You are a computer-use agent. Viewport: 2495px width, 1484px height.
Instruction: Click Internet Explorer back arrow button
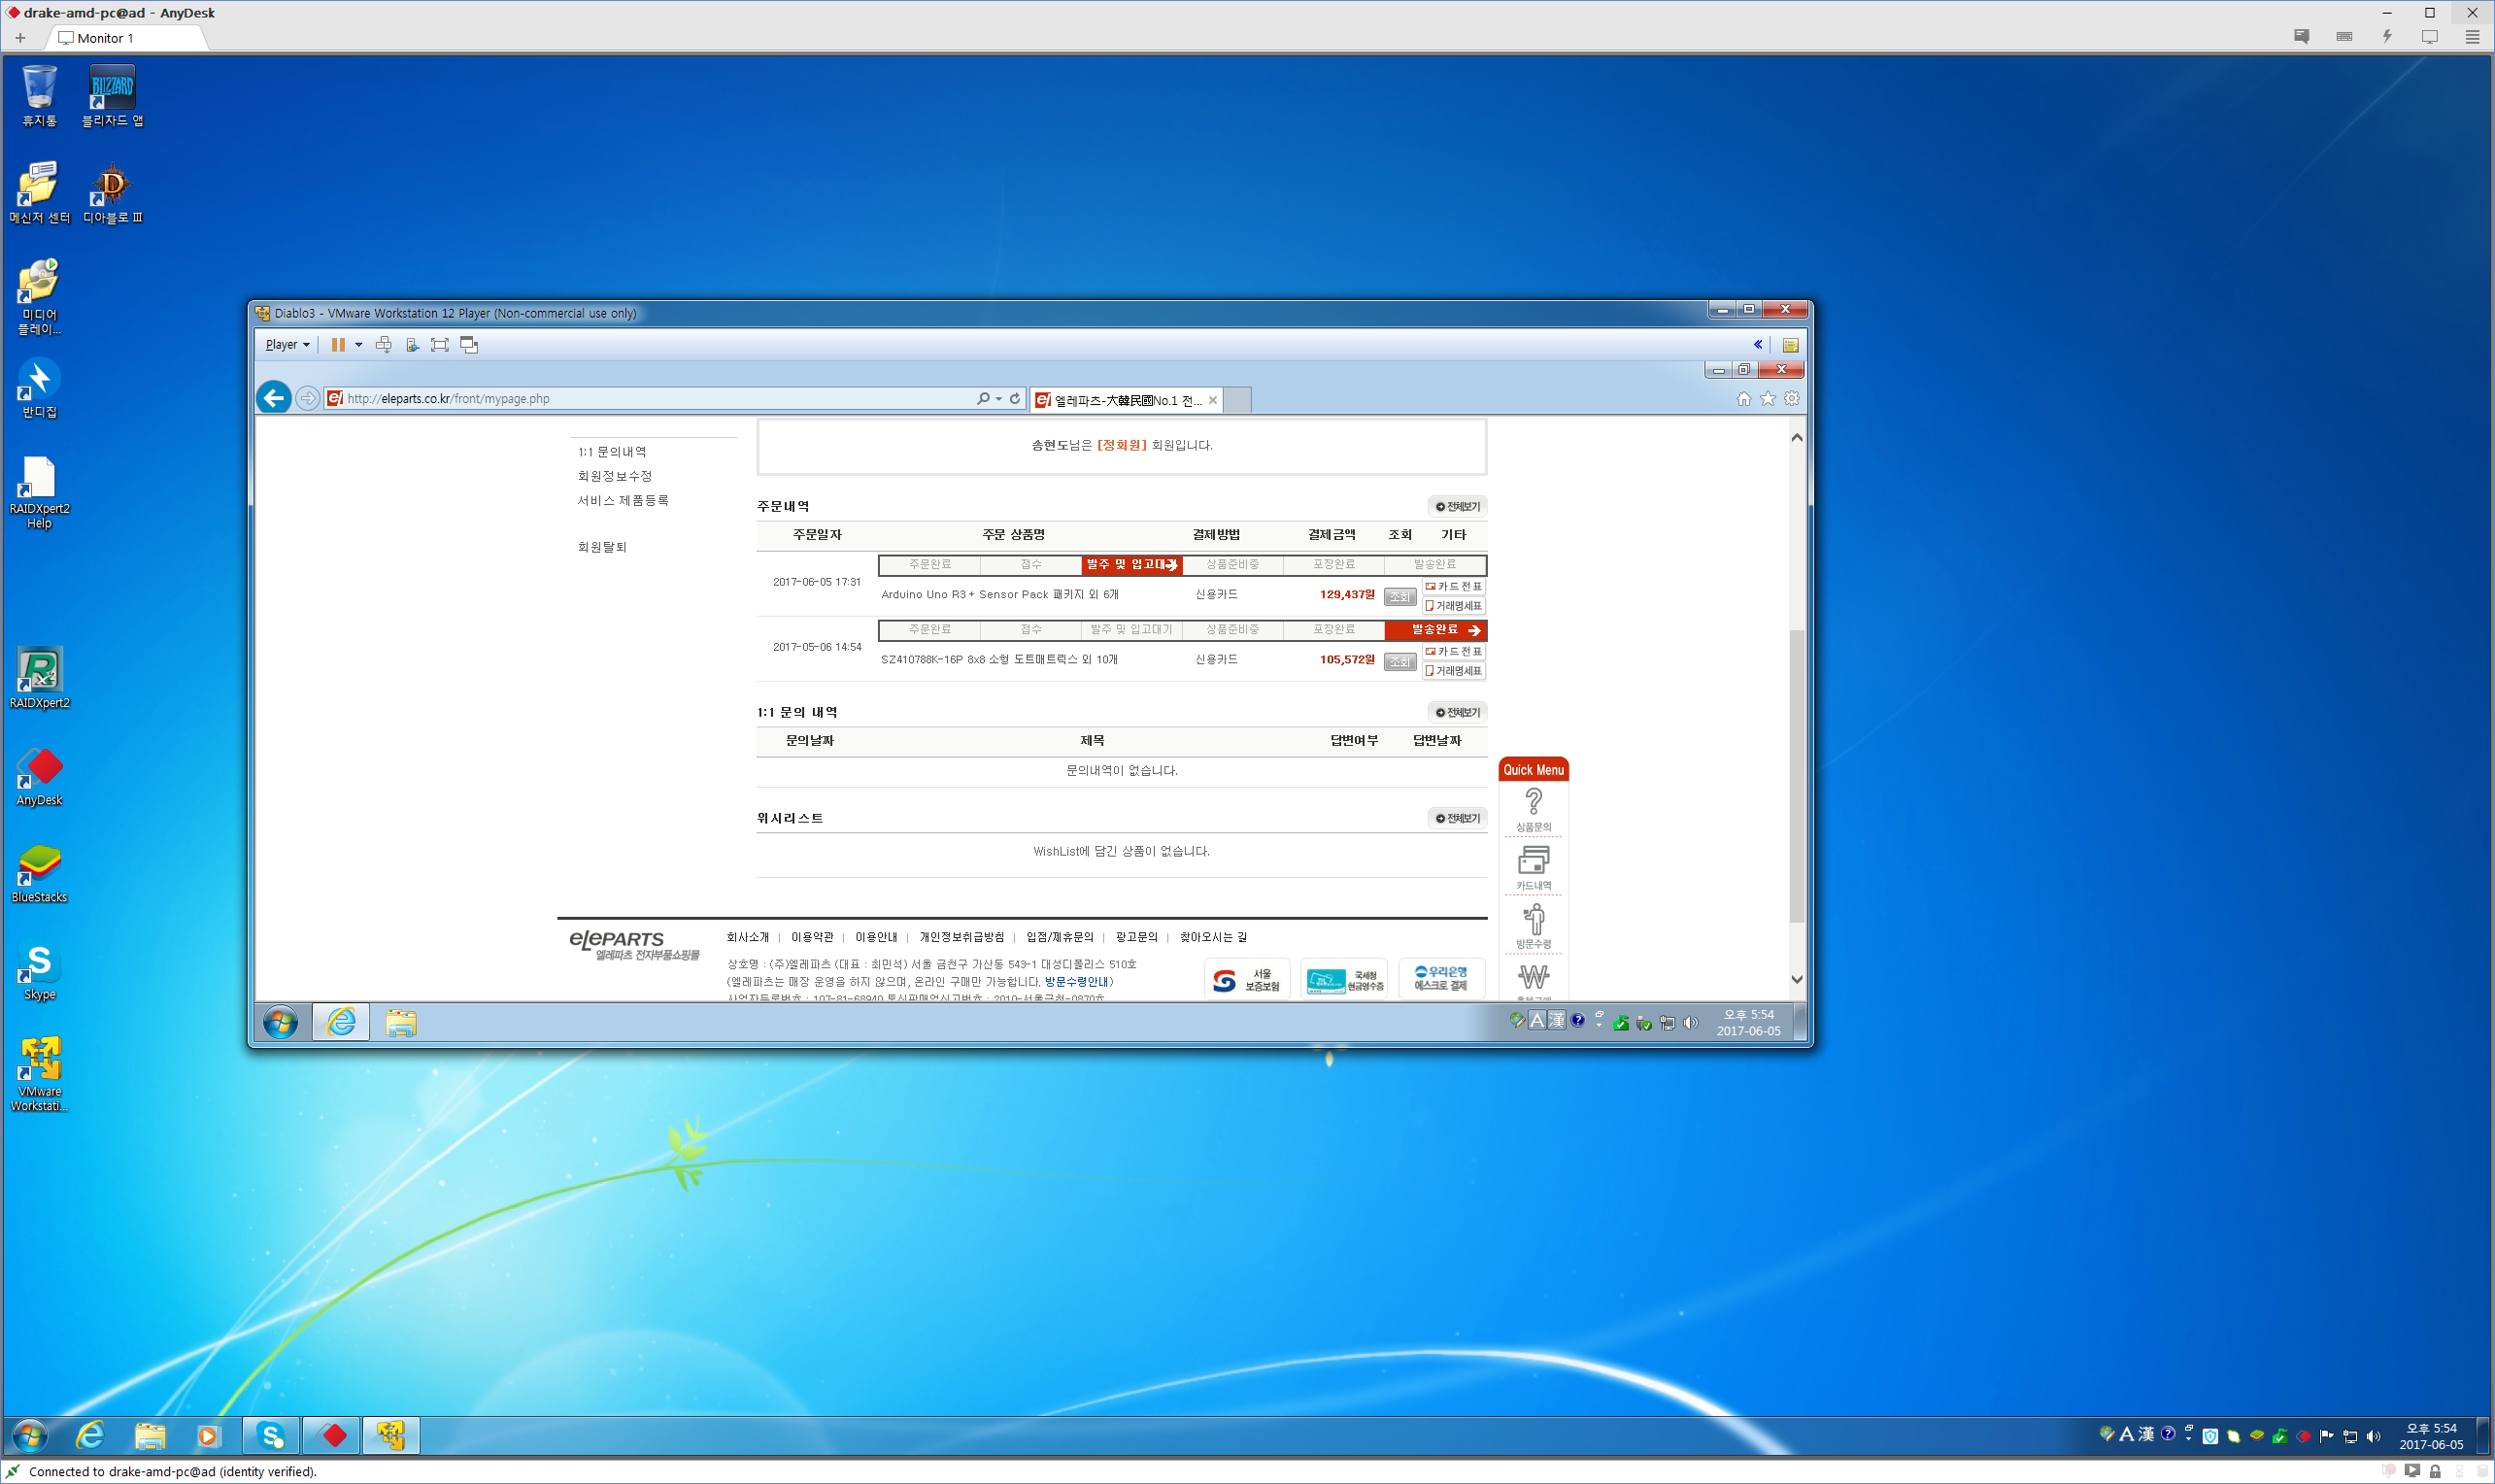(274, 398)
